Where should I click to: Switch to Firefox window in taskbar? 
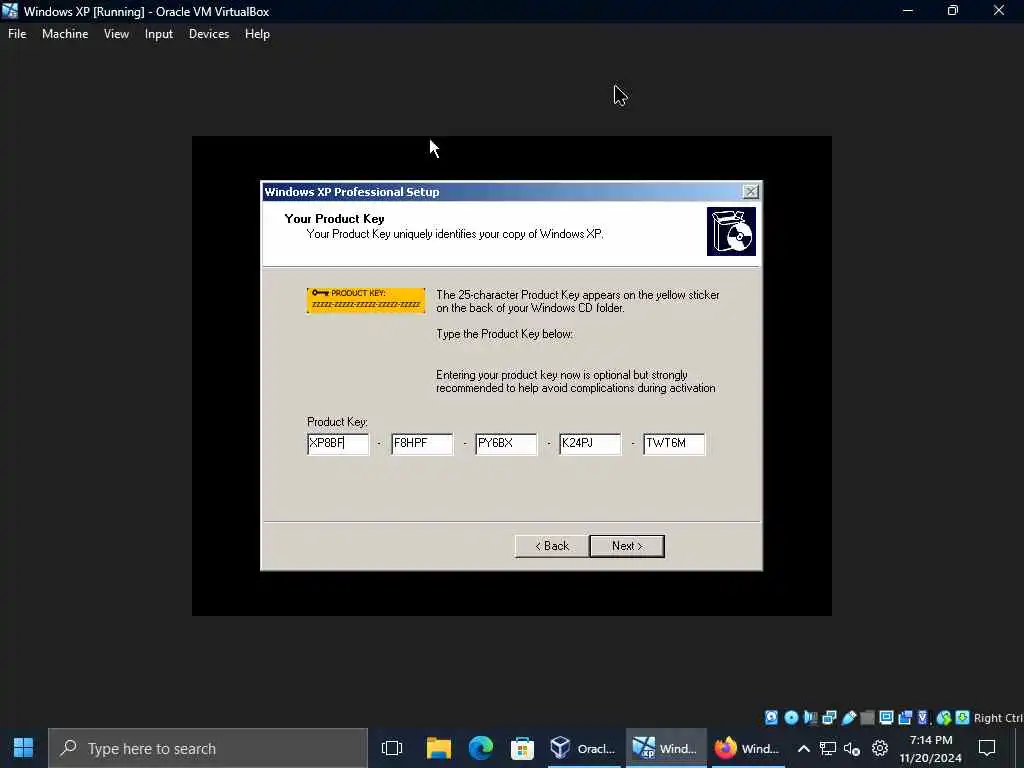point(747,748)
